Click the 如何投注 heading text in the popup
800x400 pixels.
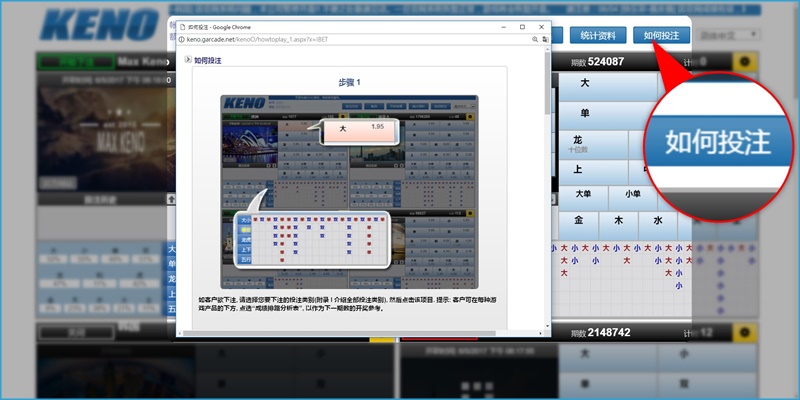(208, 60)
